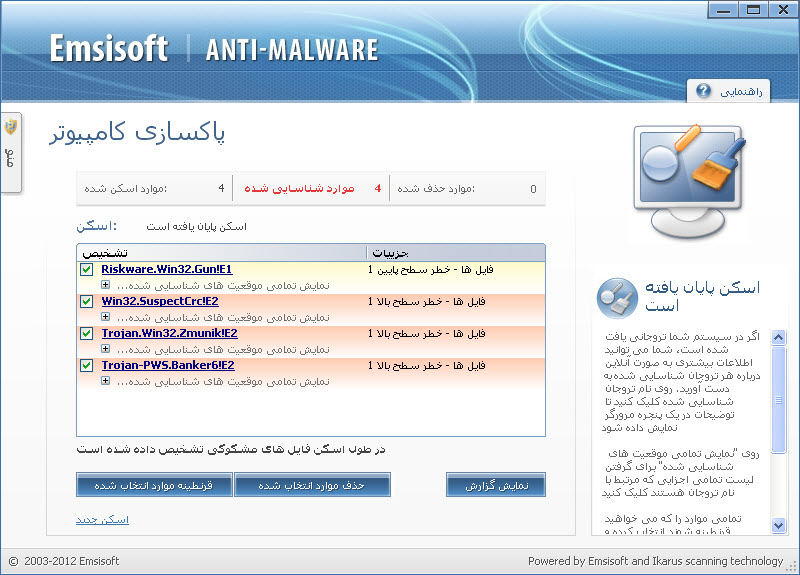Uncheck the Riskware.Win32.Gun!E1 checkbox
This screenshot has width=800, height=575.
coord(87,269)
